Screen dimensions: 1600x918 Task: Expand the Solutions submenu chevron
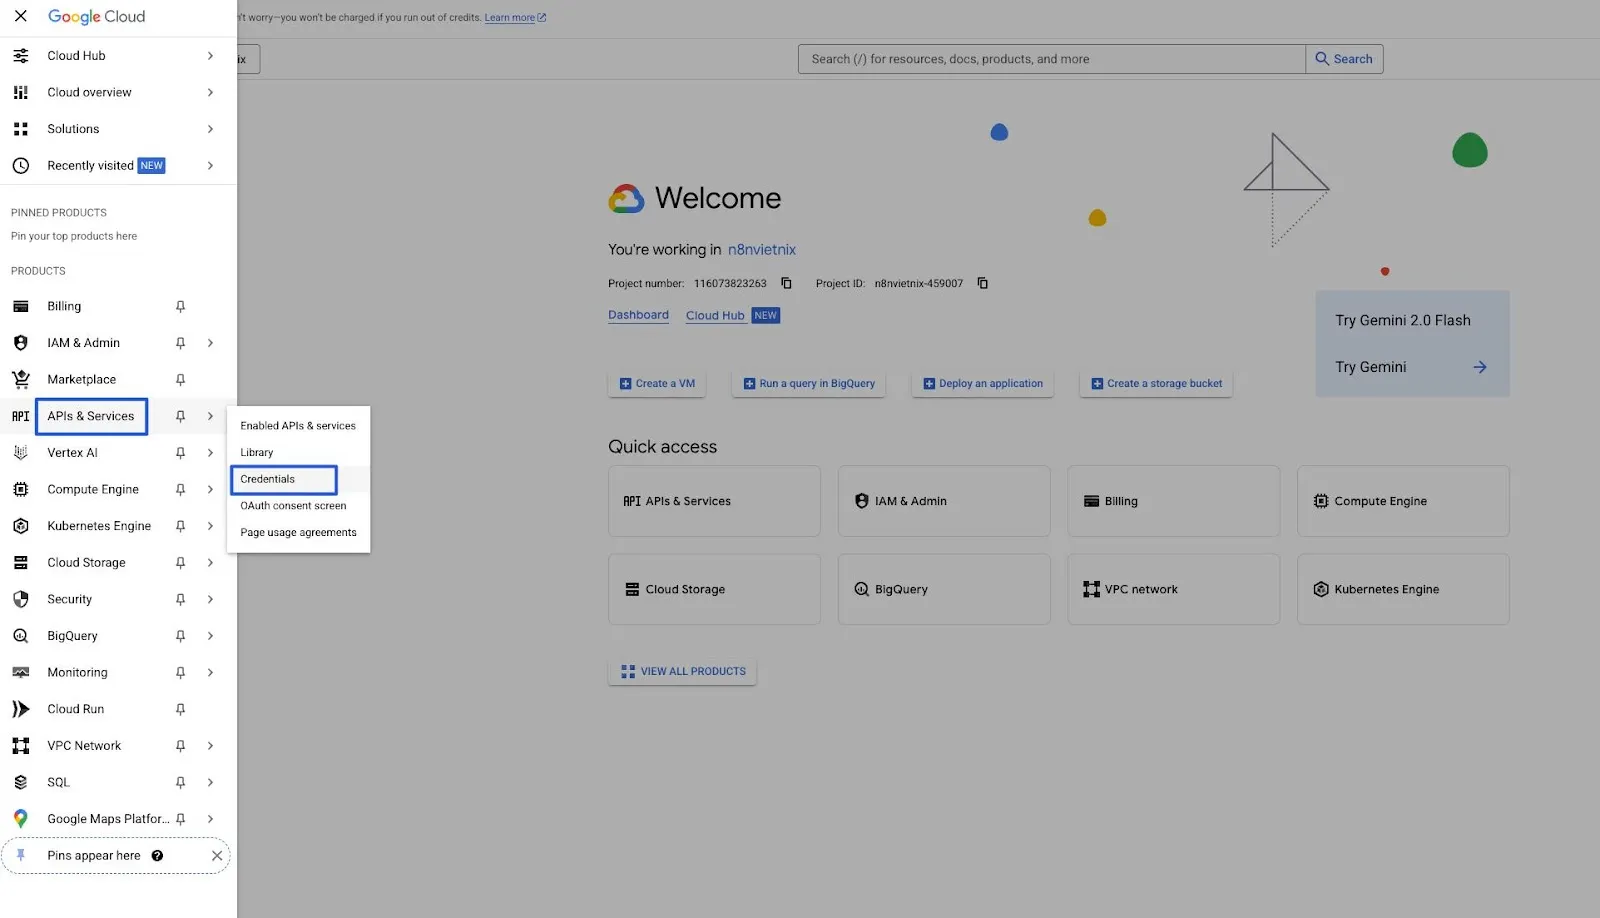210,129
